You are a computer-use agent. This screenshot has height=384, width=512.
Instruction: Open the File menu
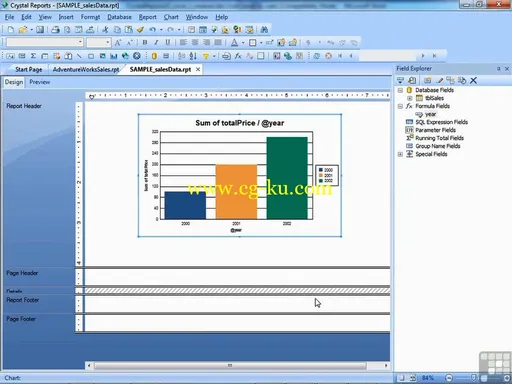[x=9, y=17]
